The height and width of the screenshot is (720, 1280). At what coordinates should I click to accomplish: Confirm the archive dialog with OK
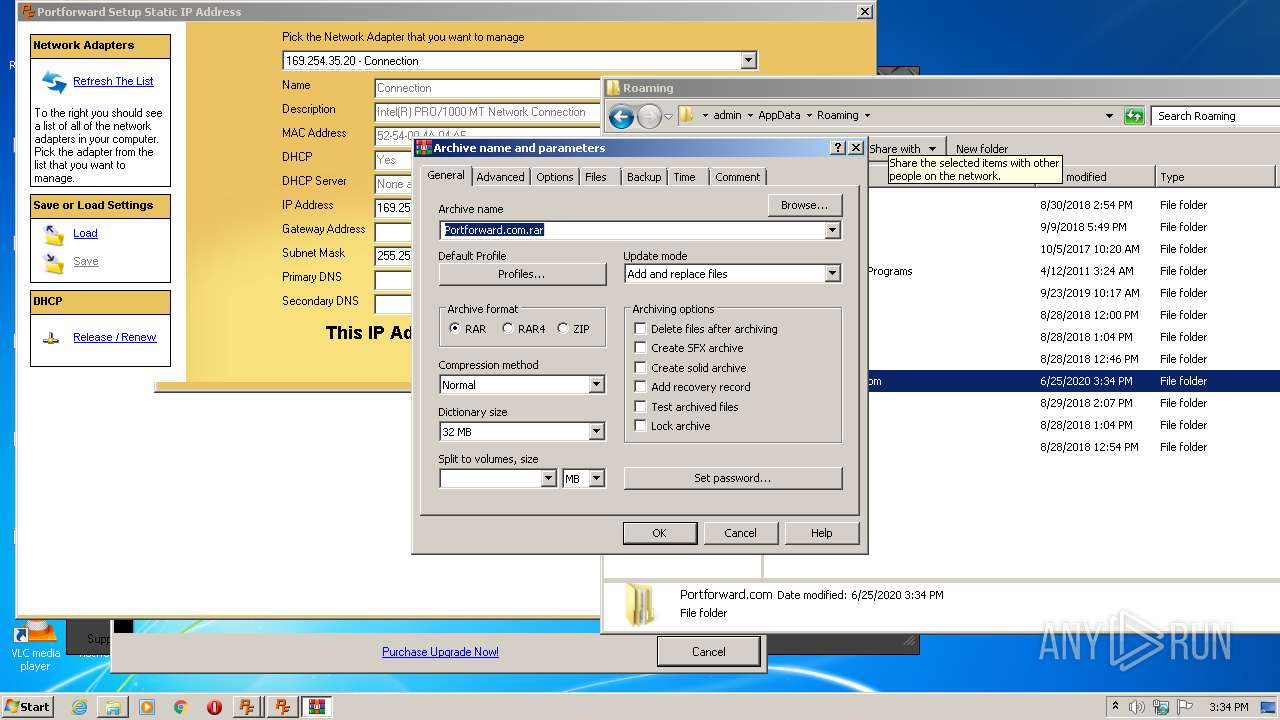[659, 533]
